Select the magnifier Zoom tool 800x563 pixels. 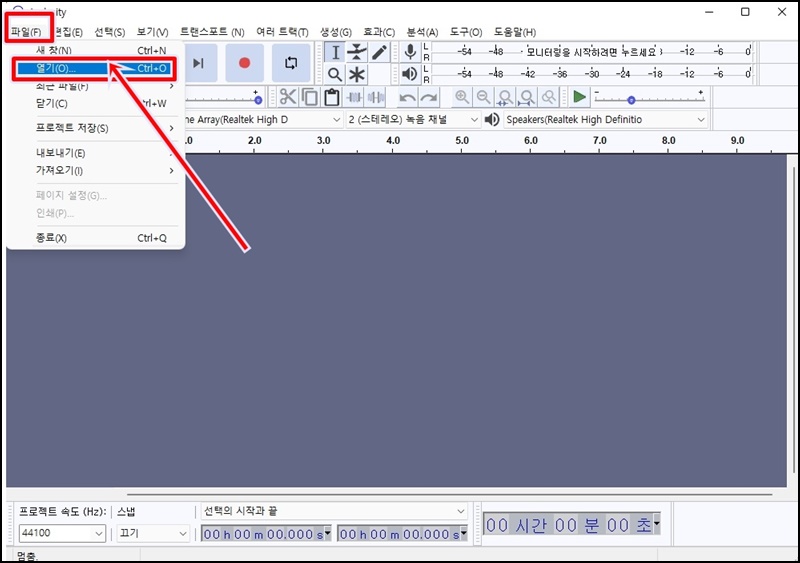[335, 75]
